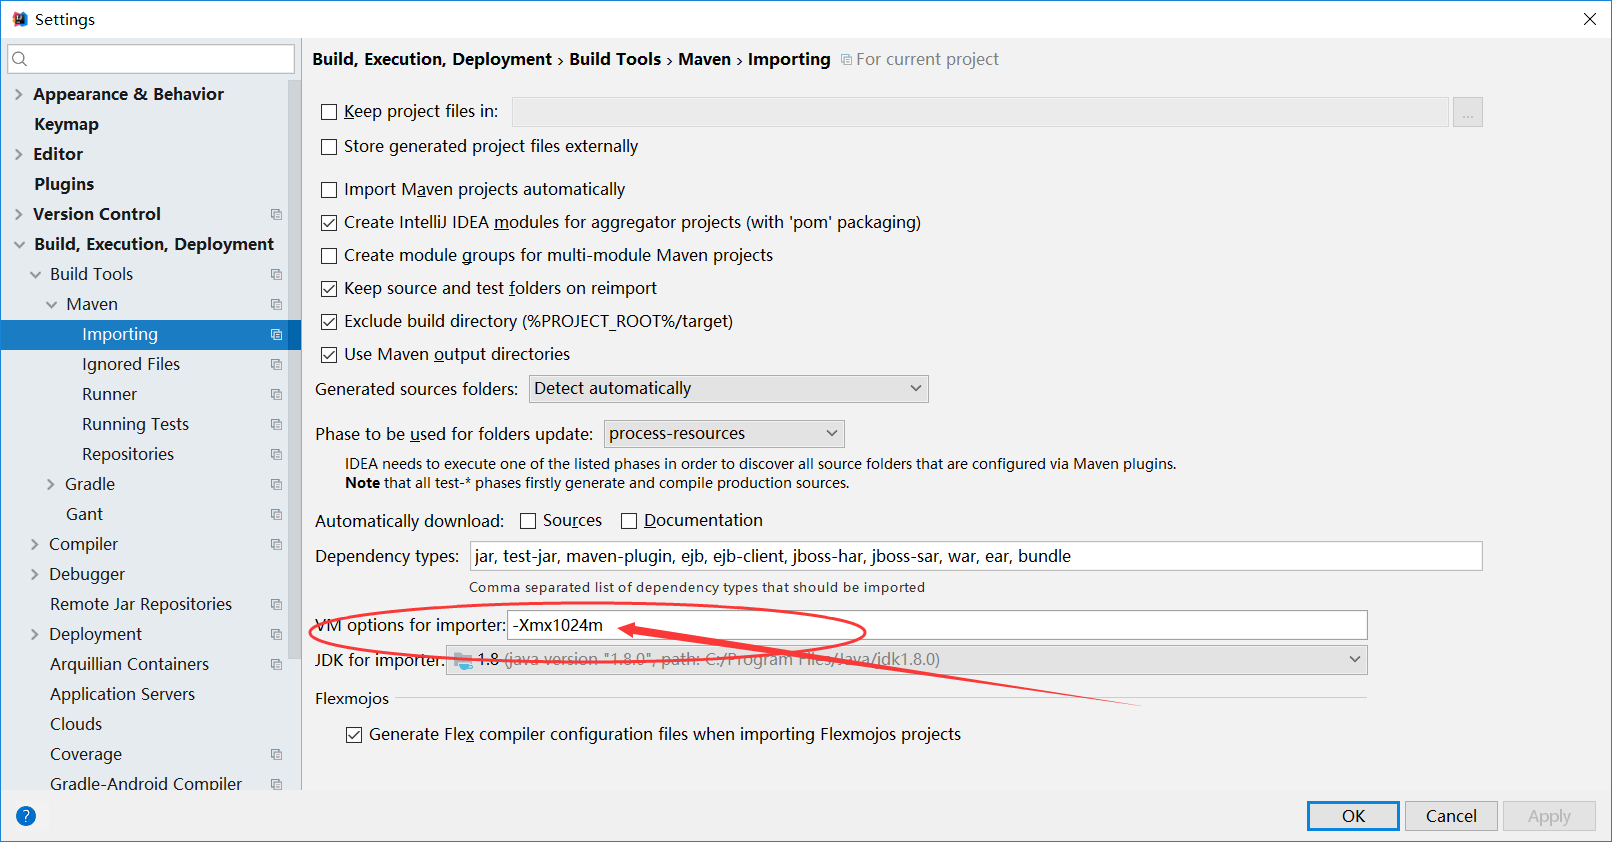Screen dimensions: 1612x842
Task: Click the project-level icon beside Gant
Action: pyautogui.click(x=276, y=514)
